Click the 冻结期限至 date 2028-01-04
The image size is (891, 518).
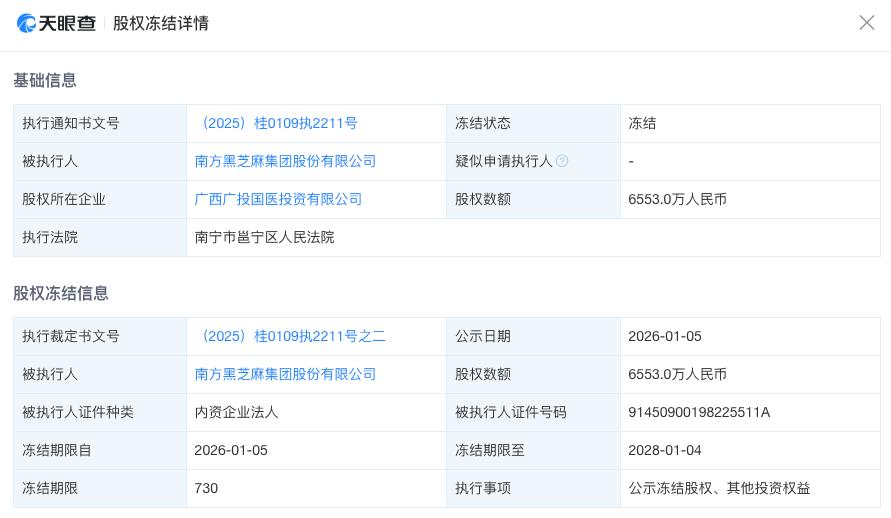[x=665, y=450]
